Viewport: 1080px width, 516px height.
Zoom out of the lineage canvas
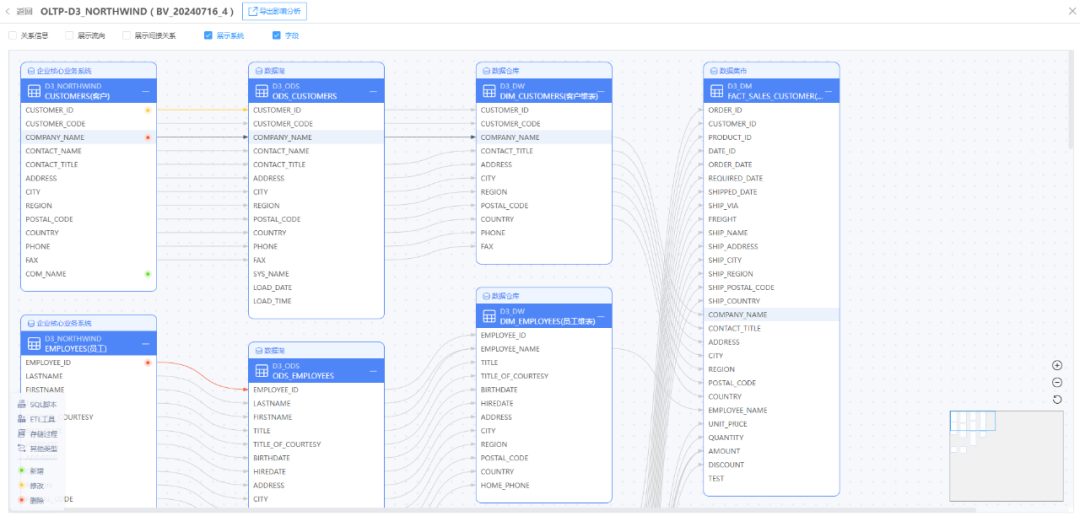[x=1057, y=383]
